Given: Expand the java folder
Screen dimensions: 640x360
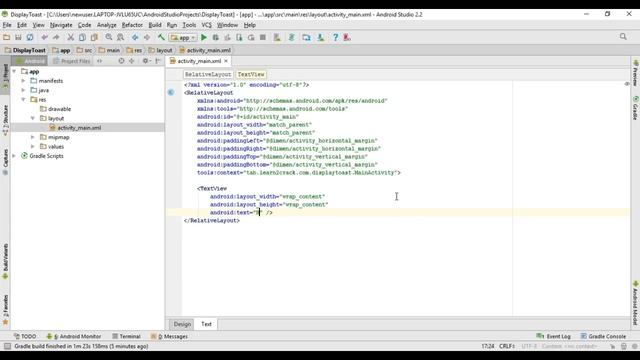Looking at the screenshot, I should coord(24,90).
